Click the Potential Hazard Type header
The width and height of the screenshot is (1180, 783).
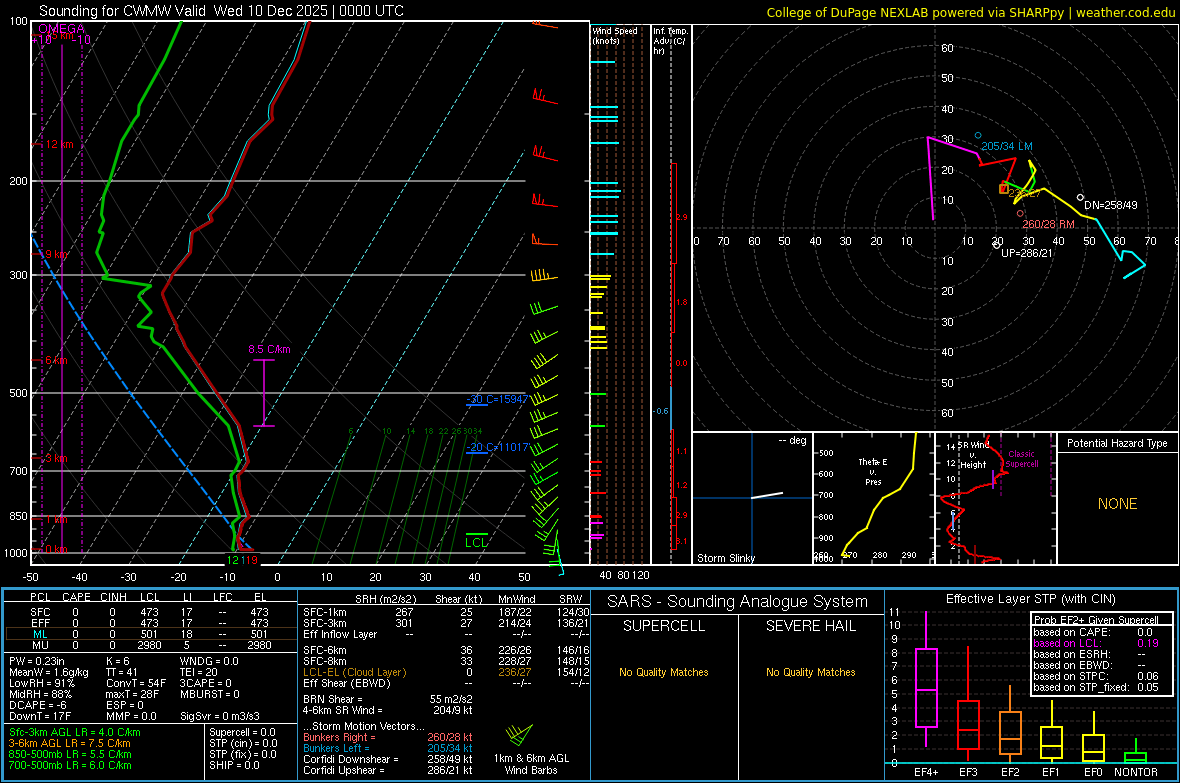[1117, 443]
